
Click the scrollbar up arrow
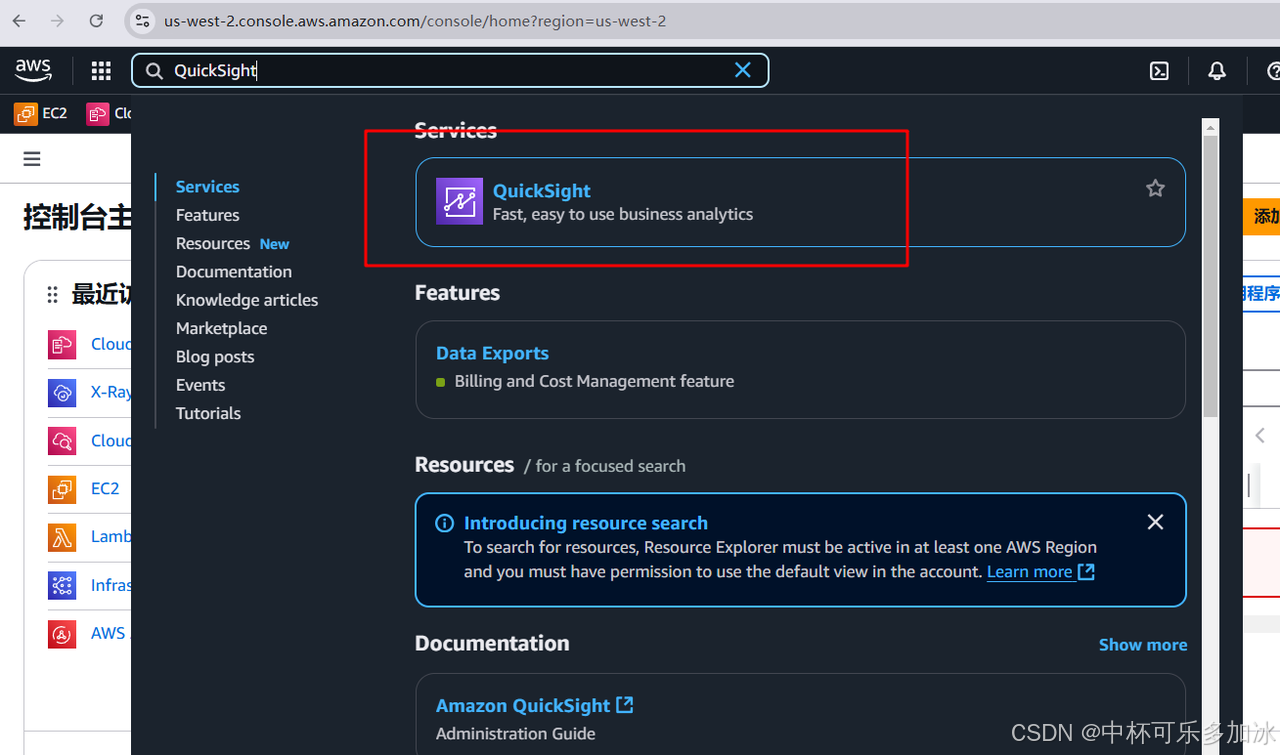click(1210, 127)
